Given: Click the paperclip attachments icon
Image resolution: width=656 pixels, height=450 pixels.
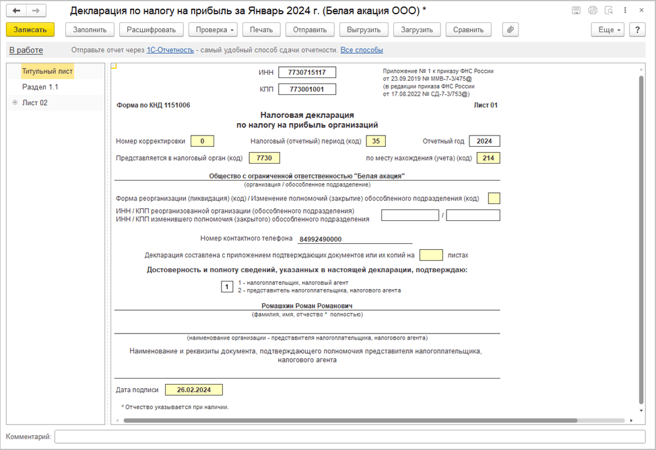Looking at the screenshot, I should (510, 30).
